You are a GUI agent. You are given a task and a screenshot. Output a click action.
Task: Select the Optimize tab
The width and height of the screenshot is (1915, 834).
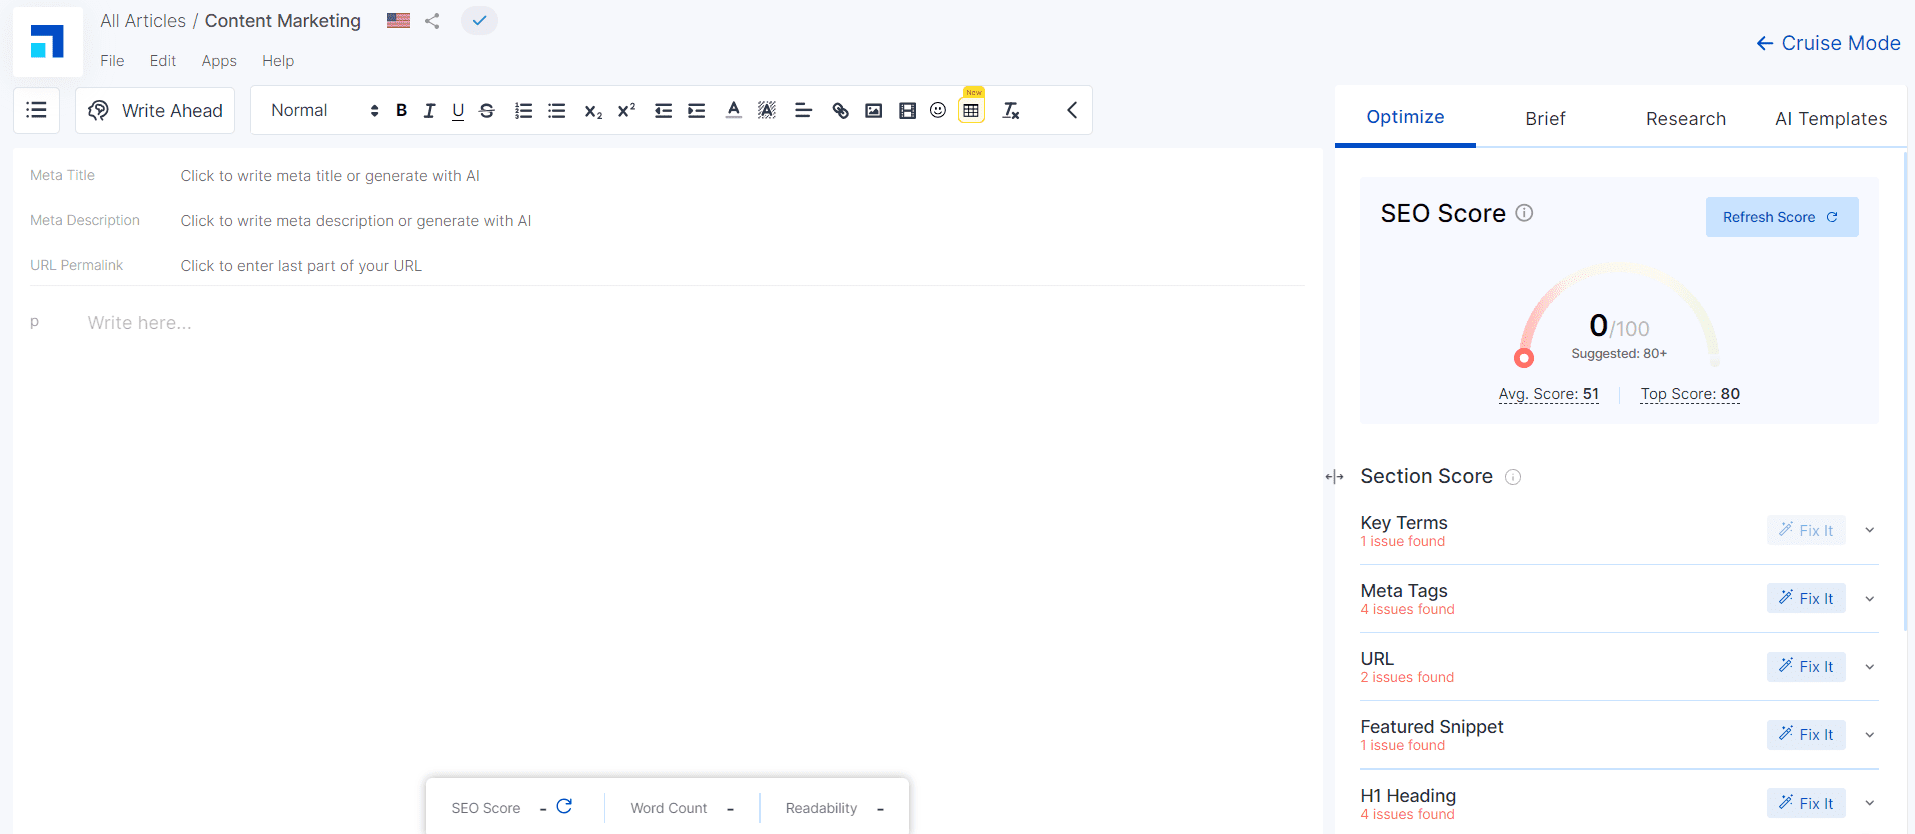[1405, 117]
